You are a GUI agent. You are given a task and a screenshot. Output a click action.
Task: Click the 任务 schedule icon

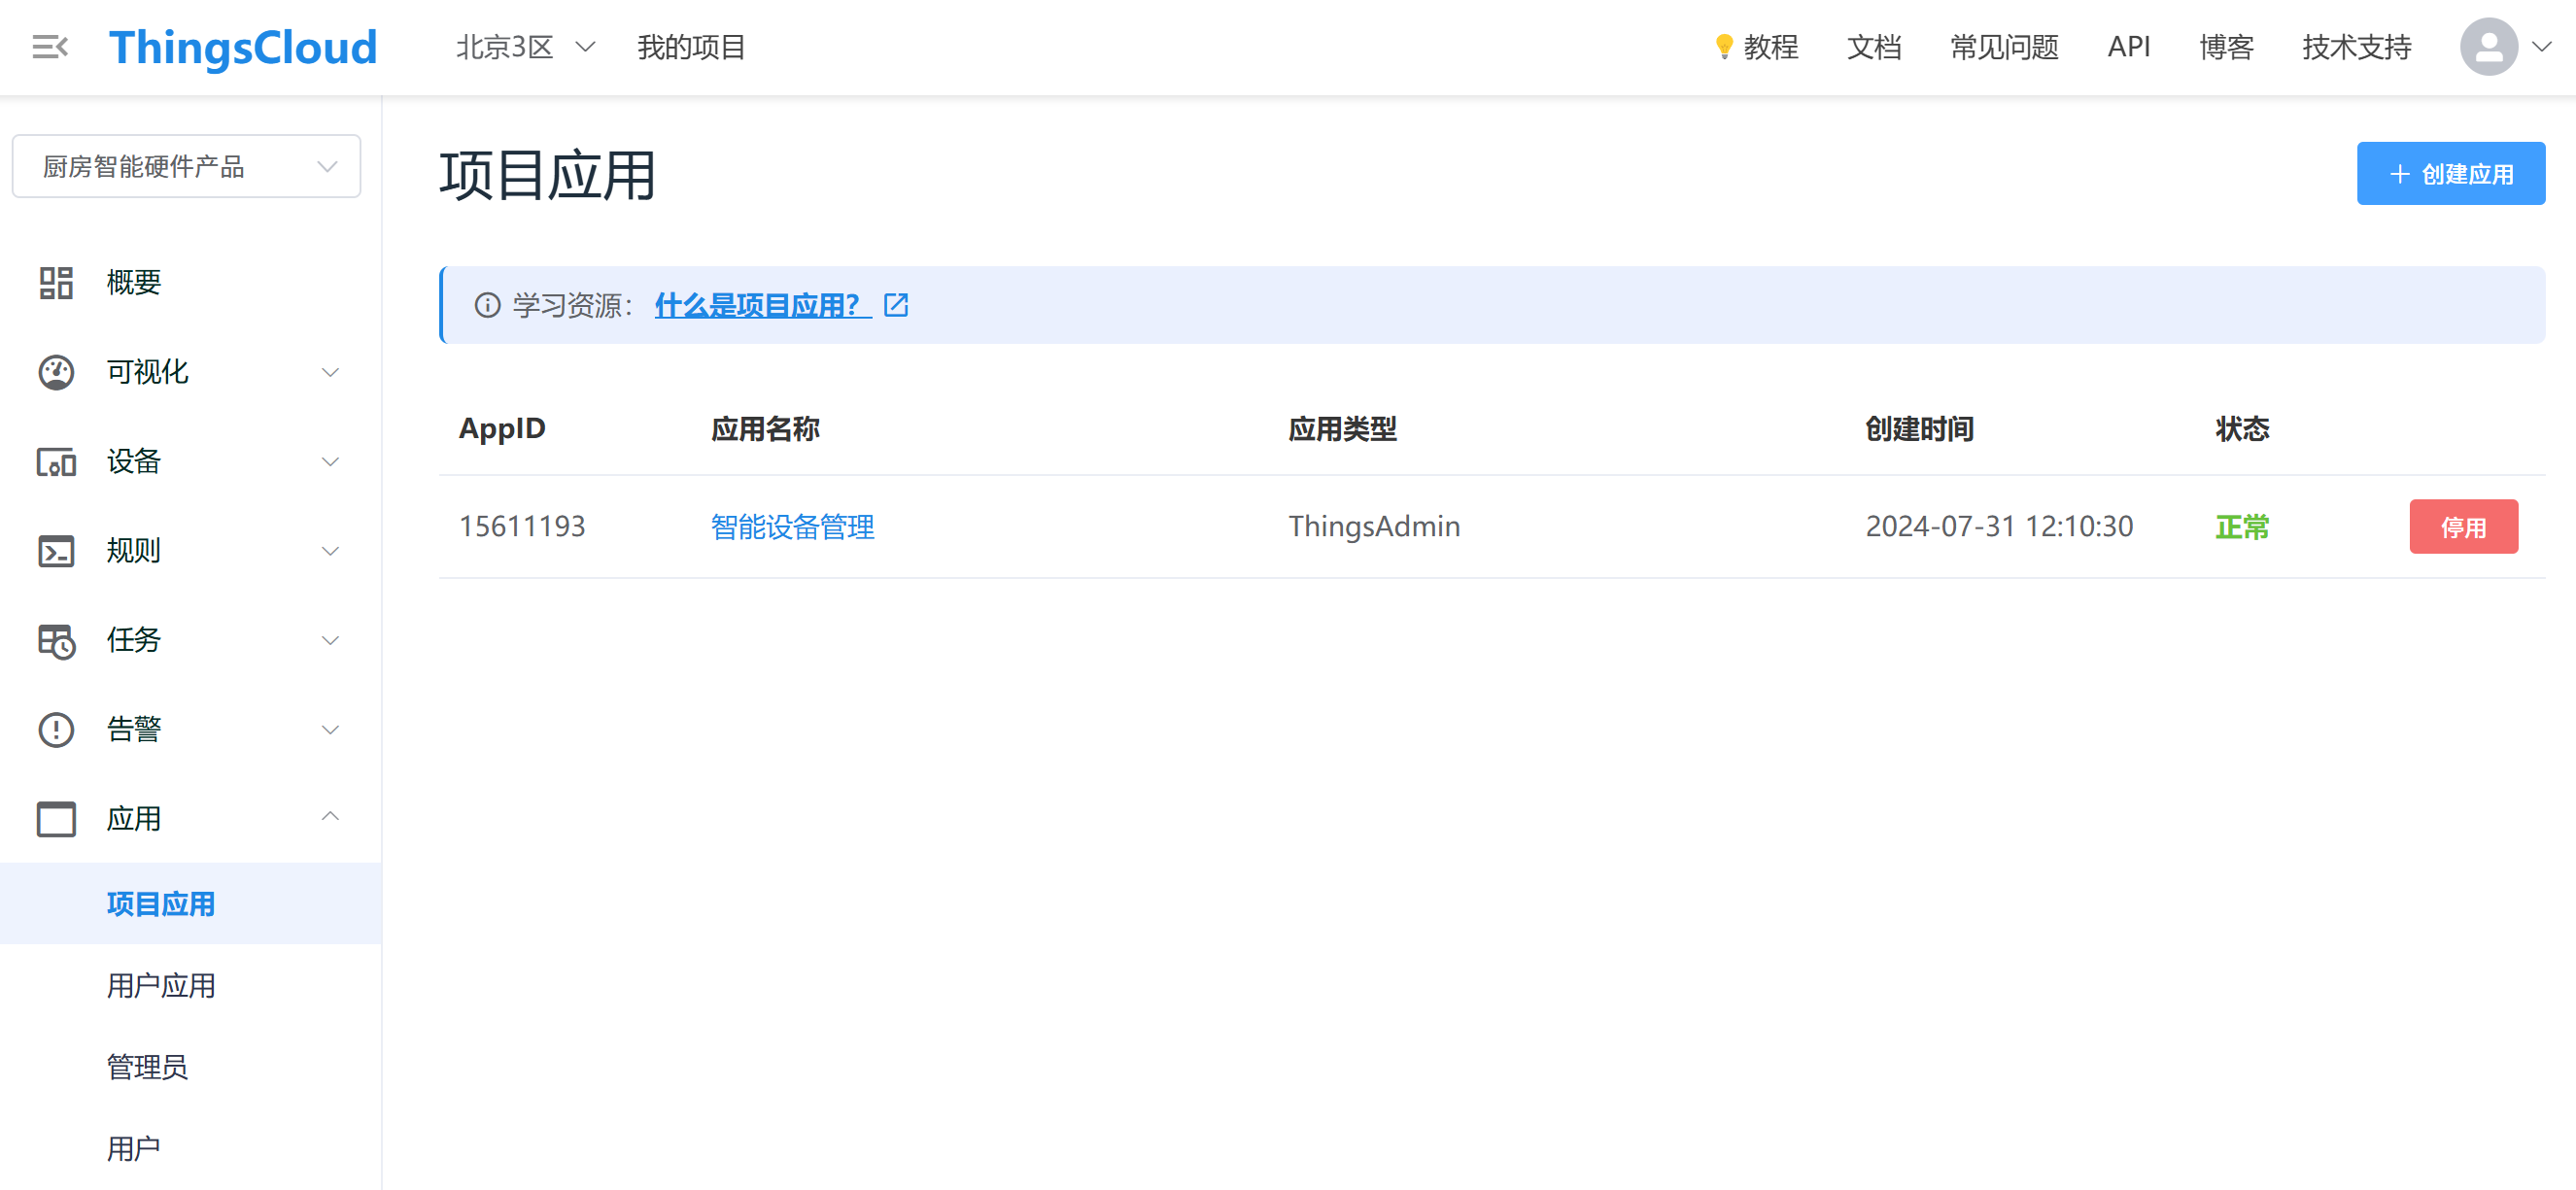click(56, 641)
